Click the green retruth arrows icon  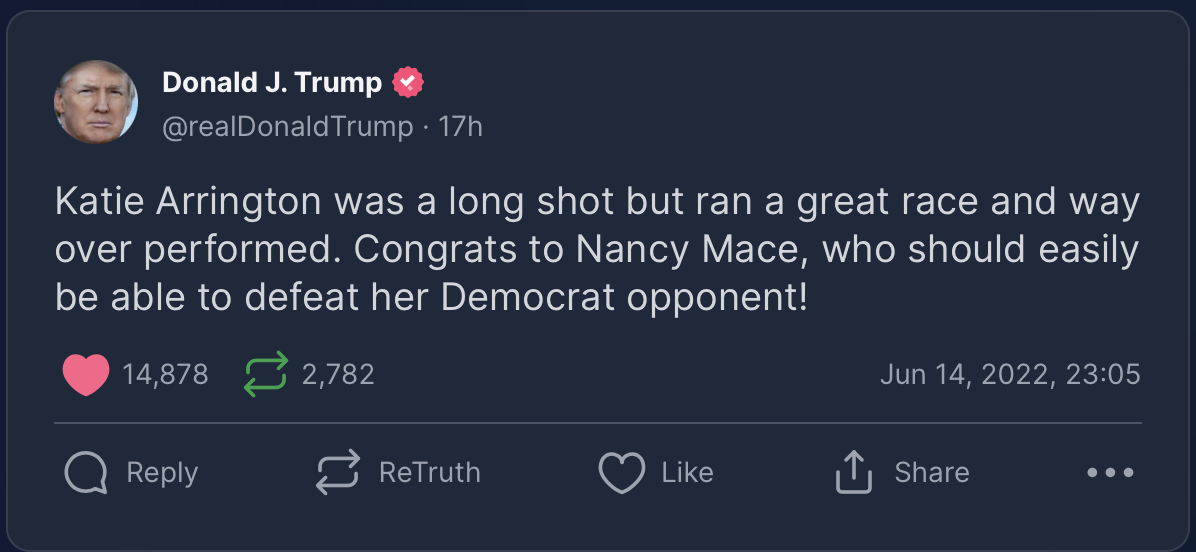[266, 375]
